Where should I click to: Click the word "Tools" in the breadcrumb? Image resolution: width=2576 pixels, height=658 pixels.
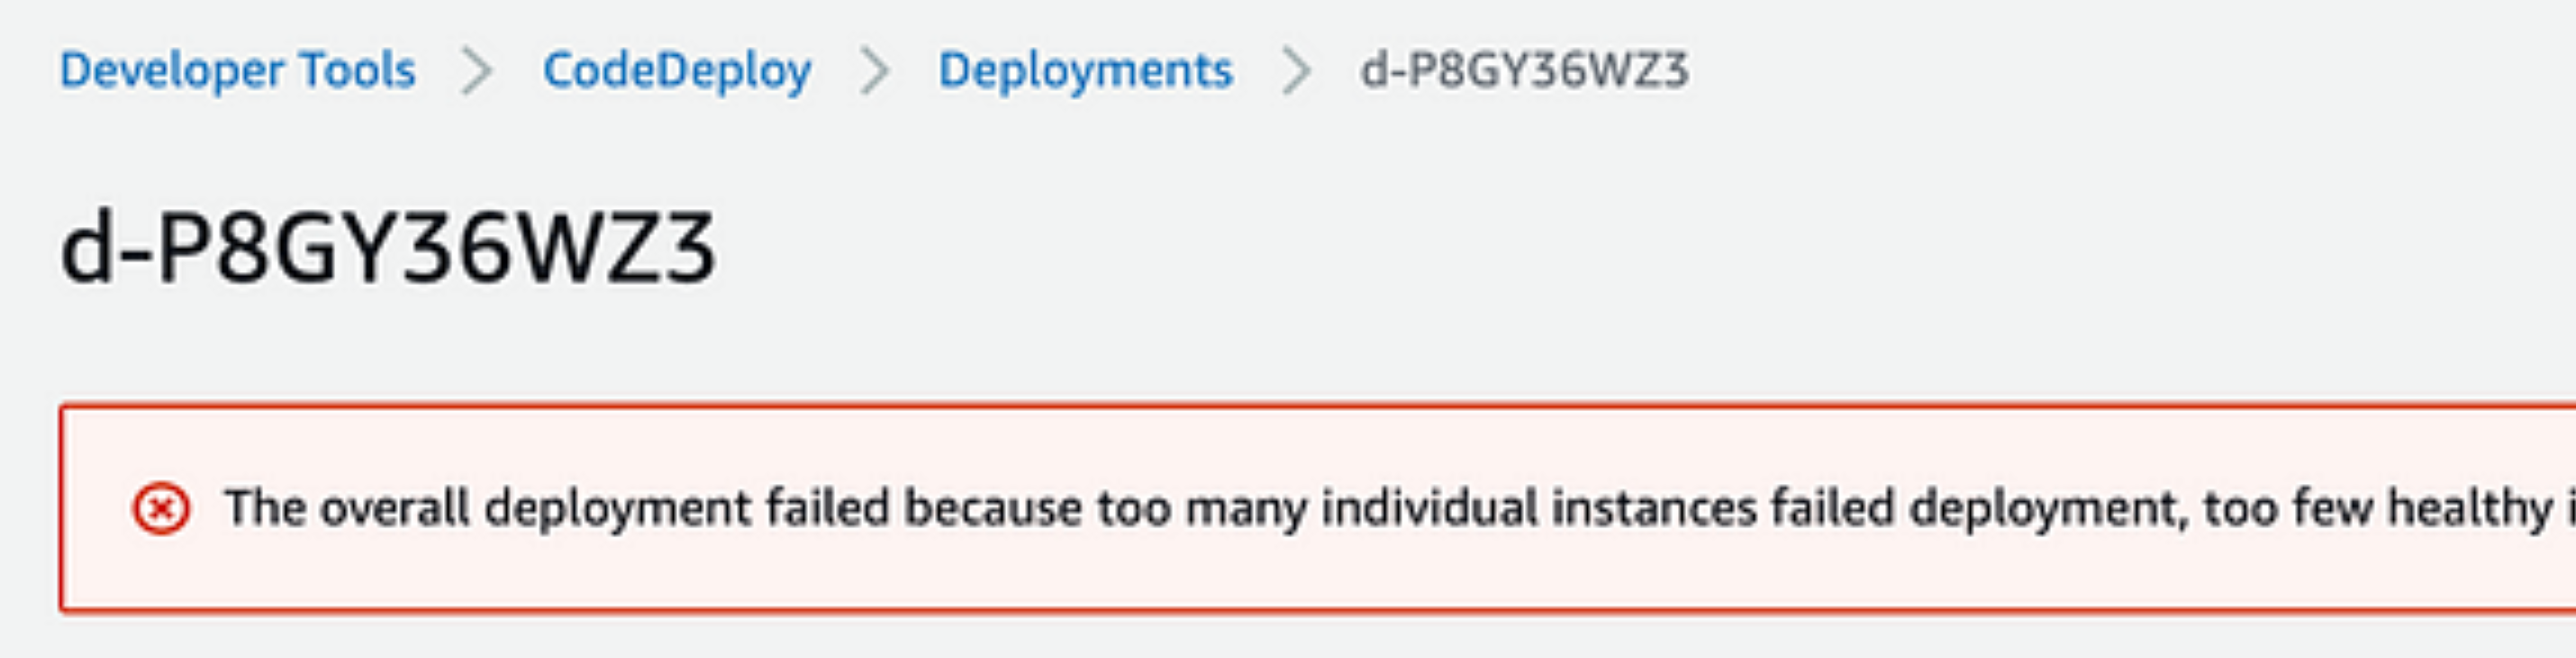[358, 70]
